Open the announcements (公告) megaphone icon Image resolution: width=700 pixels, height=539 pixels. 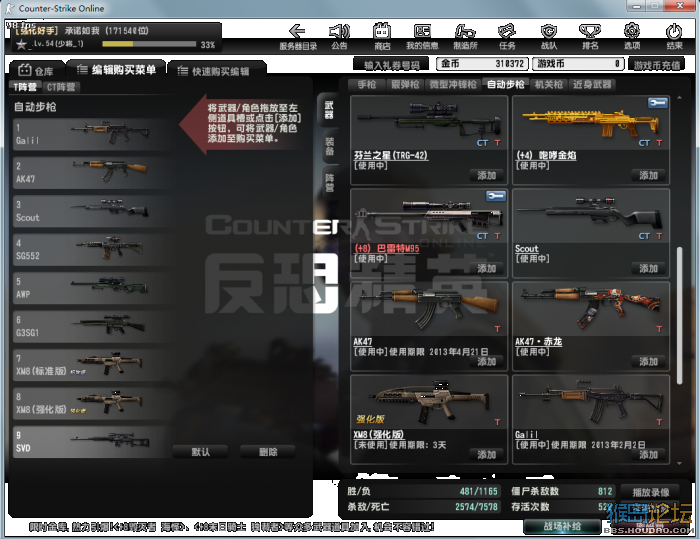tap(339, 32)
